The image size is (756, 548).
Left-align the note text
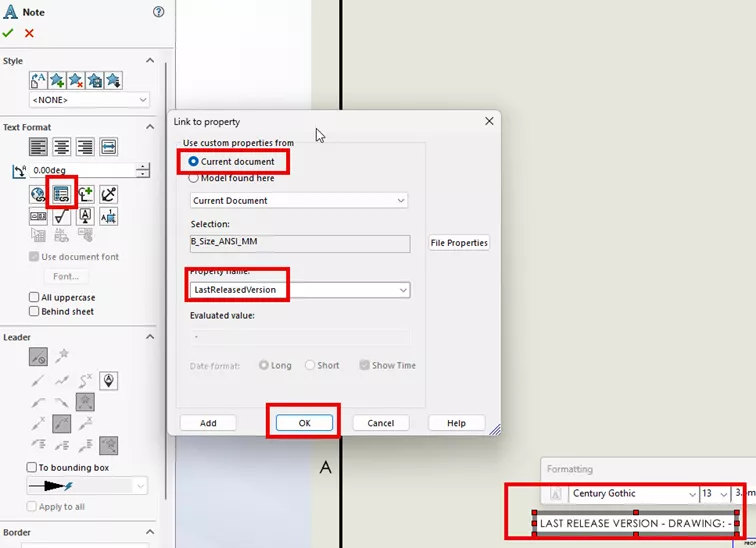point(38,147)
